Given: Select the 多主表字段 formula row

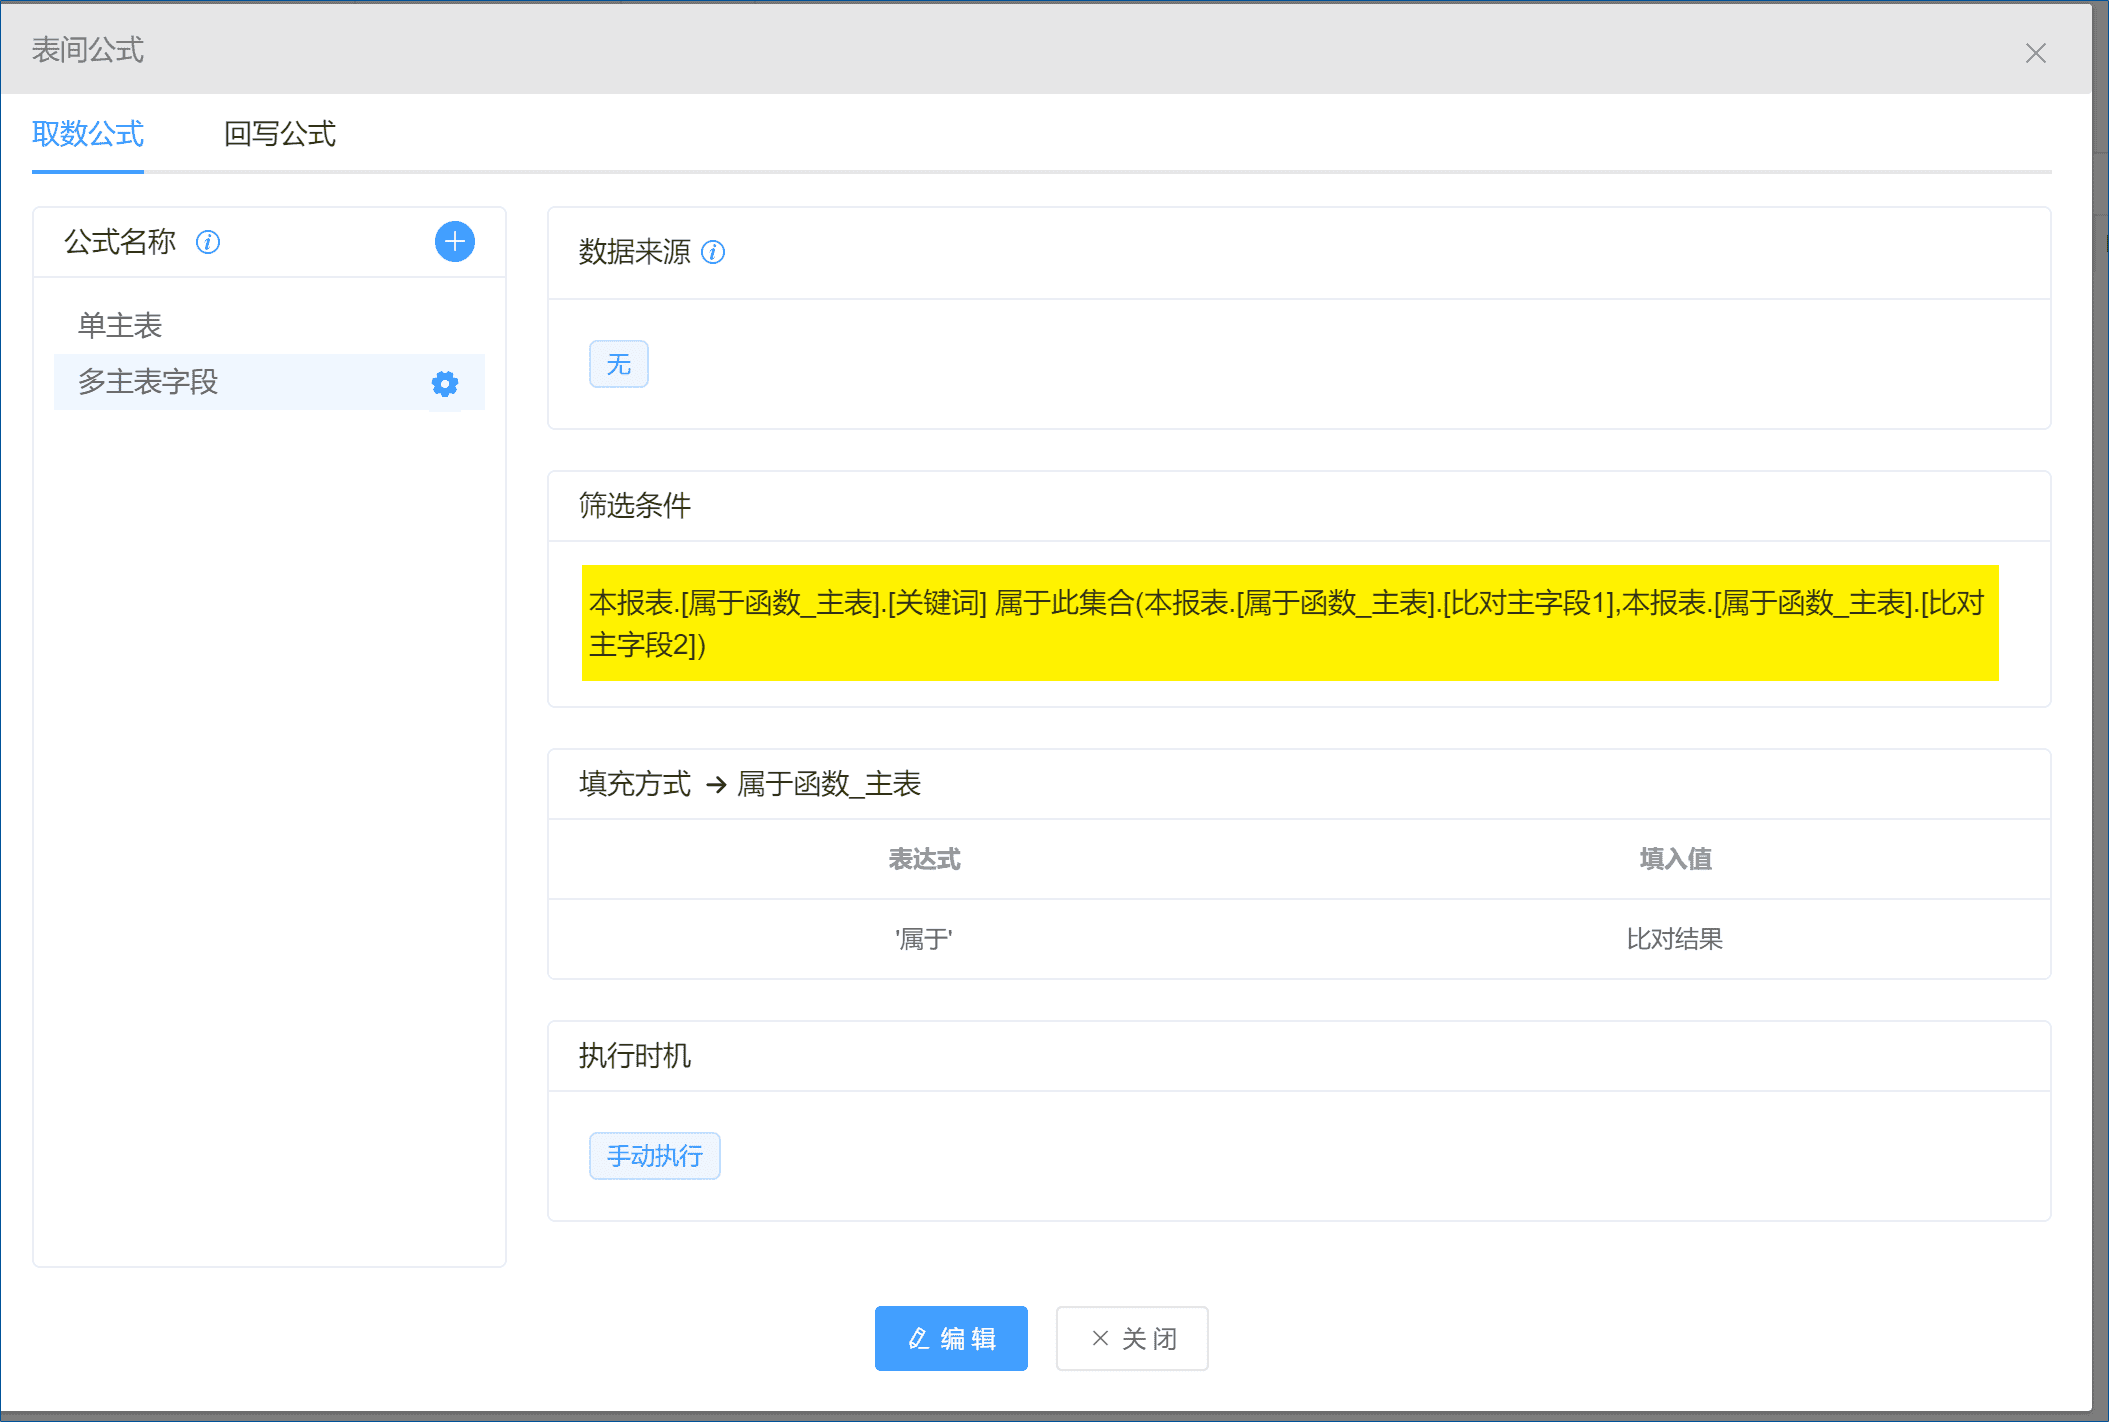Looking at the screenshot, I should tap(269, 382).
